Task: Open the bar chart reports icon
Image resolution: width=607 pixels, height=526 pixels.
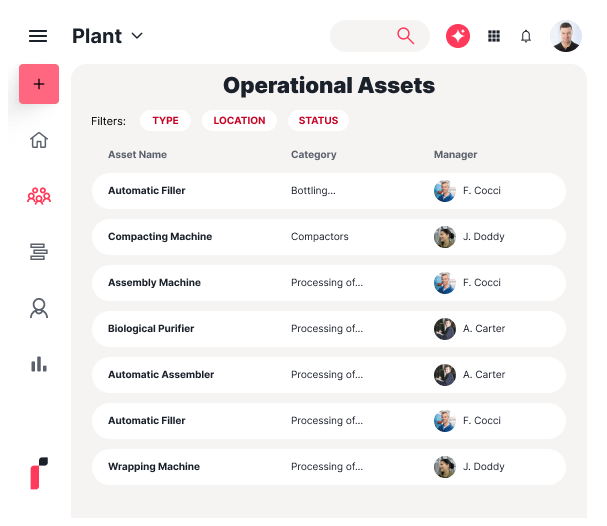Action: tap(39, 364)
